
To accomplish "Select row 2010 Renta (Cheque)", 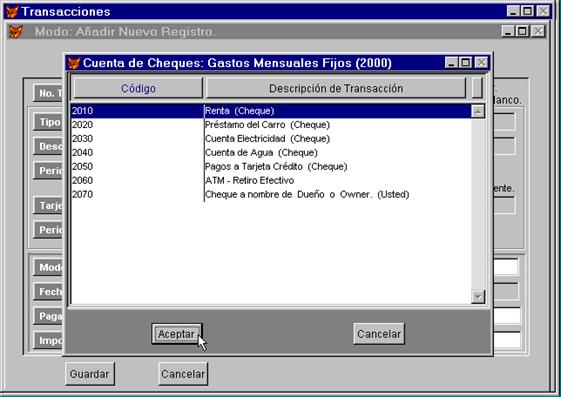I will (x=271, y=111).
